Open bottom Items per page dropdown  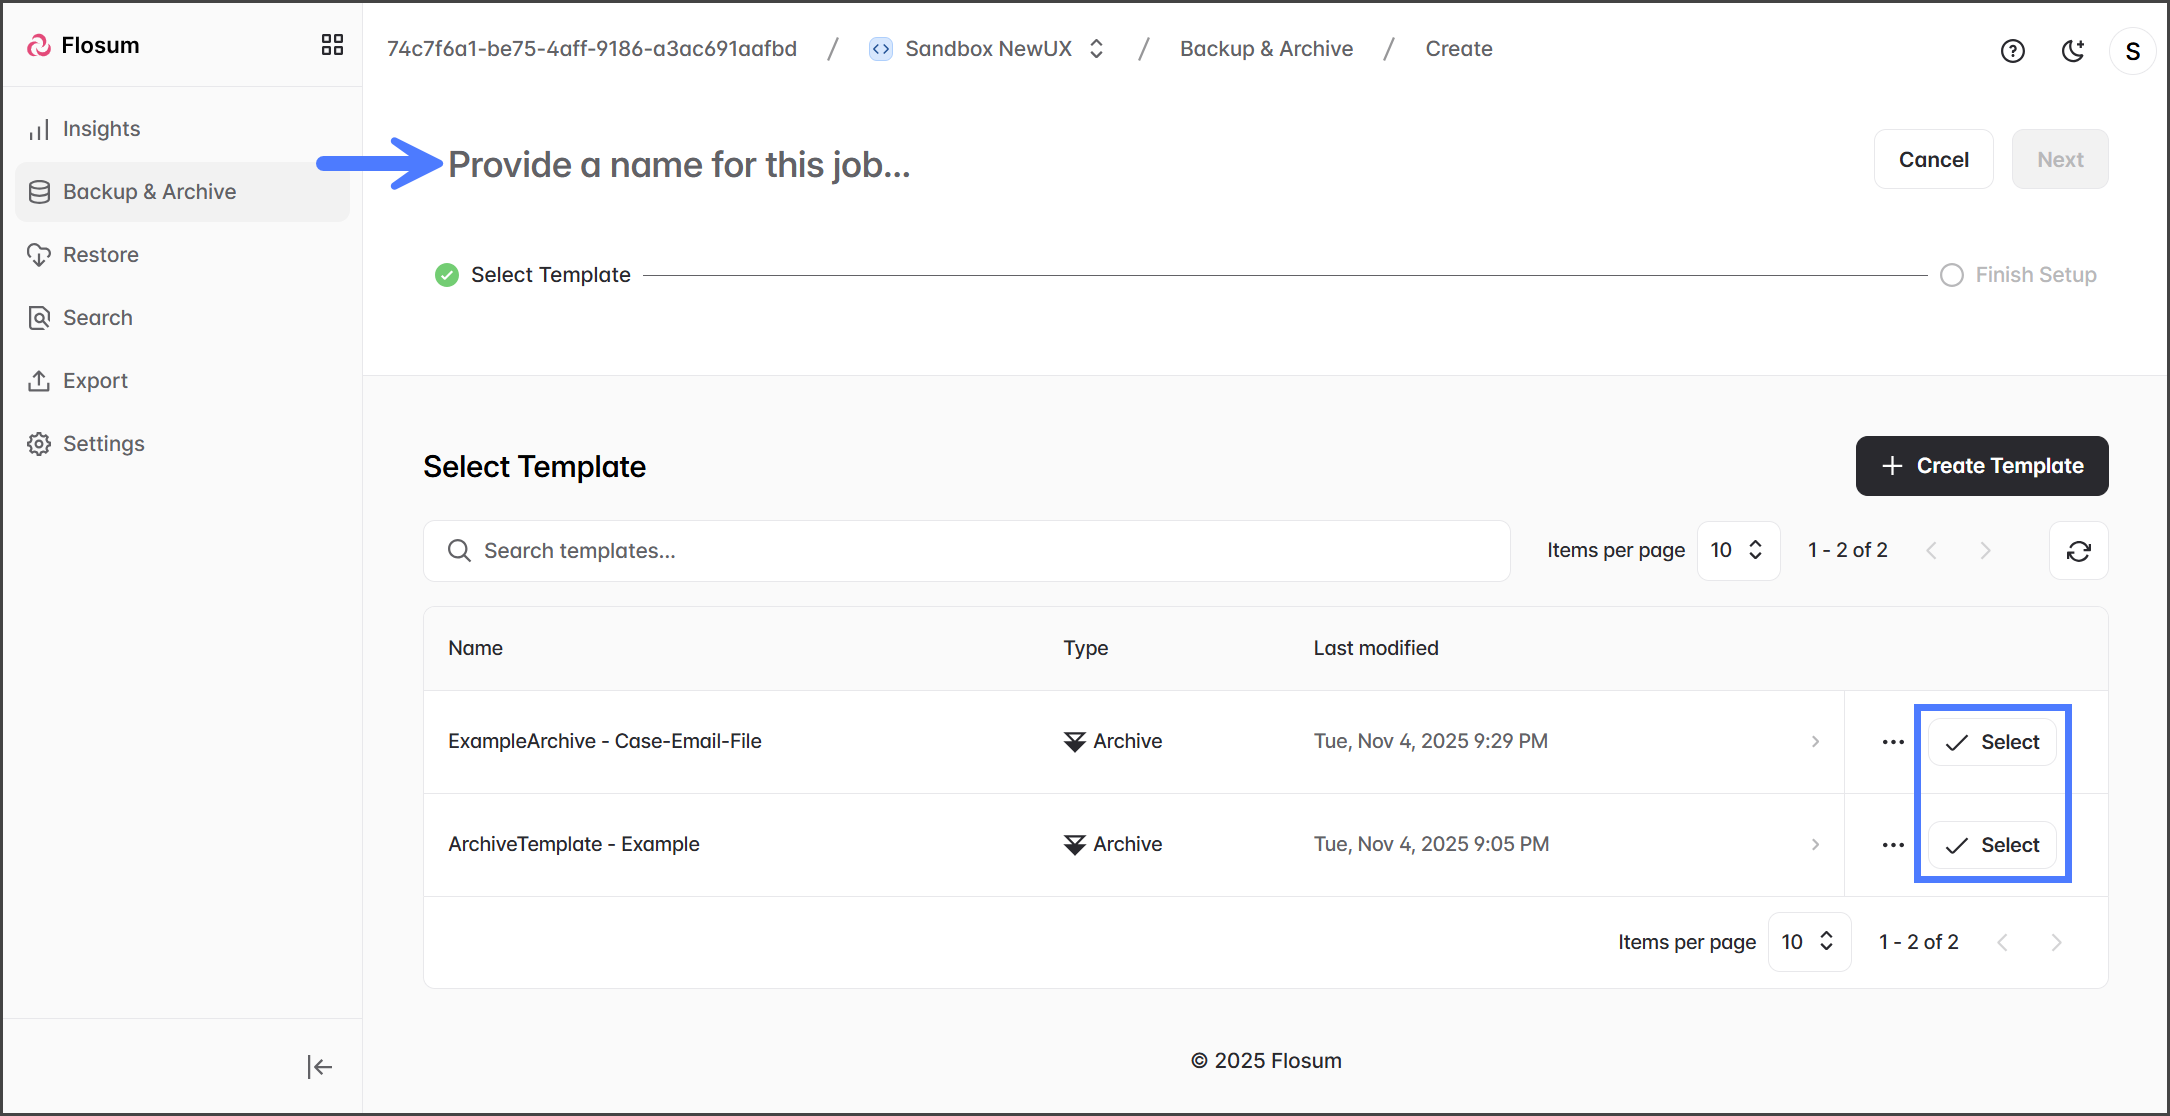1808,942
